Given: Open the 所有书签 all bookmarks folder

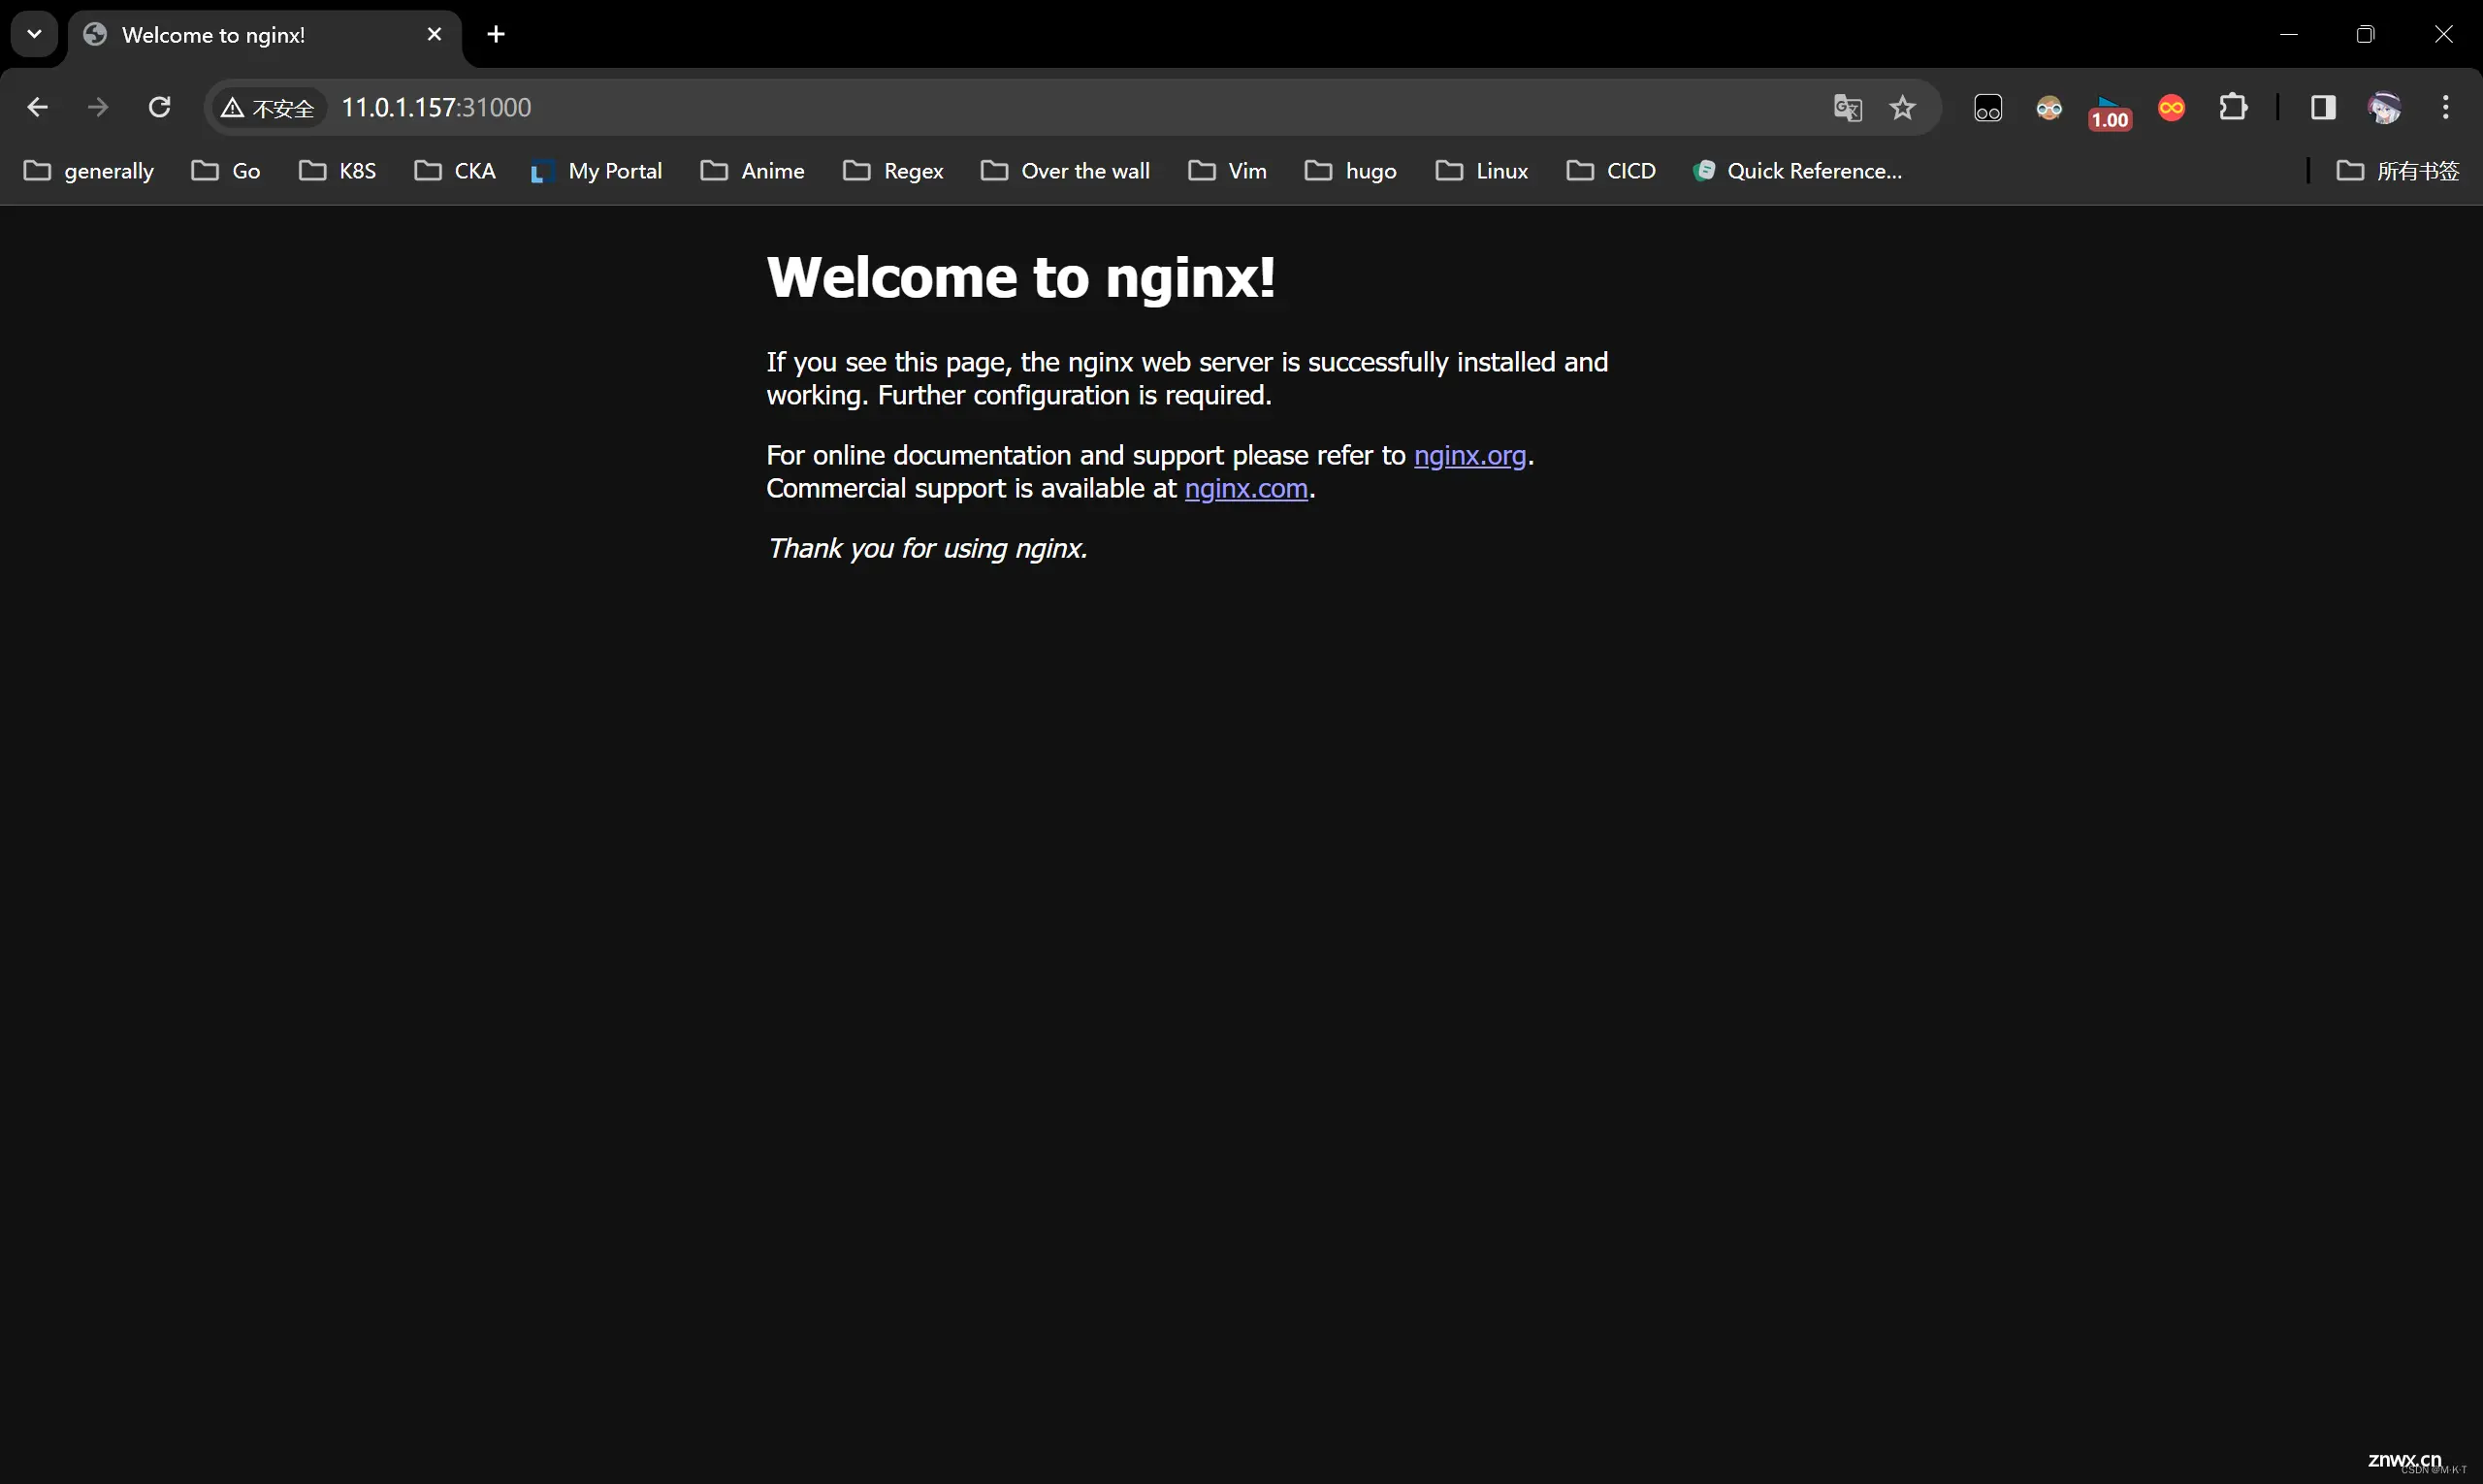Looking at the screenshot, I should pyautogui.click(x=2398, y=171).
